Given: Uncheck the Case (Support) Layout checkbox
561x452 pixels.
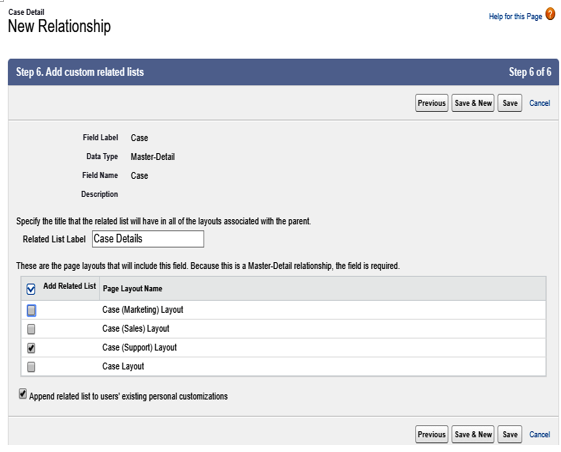Looking at the screenshot, I should click(x=31, y=348).
